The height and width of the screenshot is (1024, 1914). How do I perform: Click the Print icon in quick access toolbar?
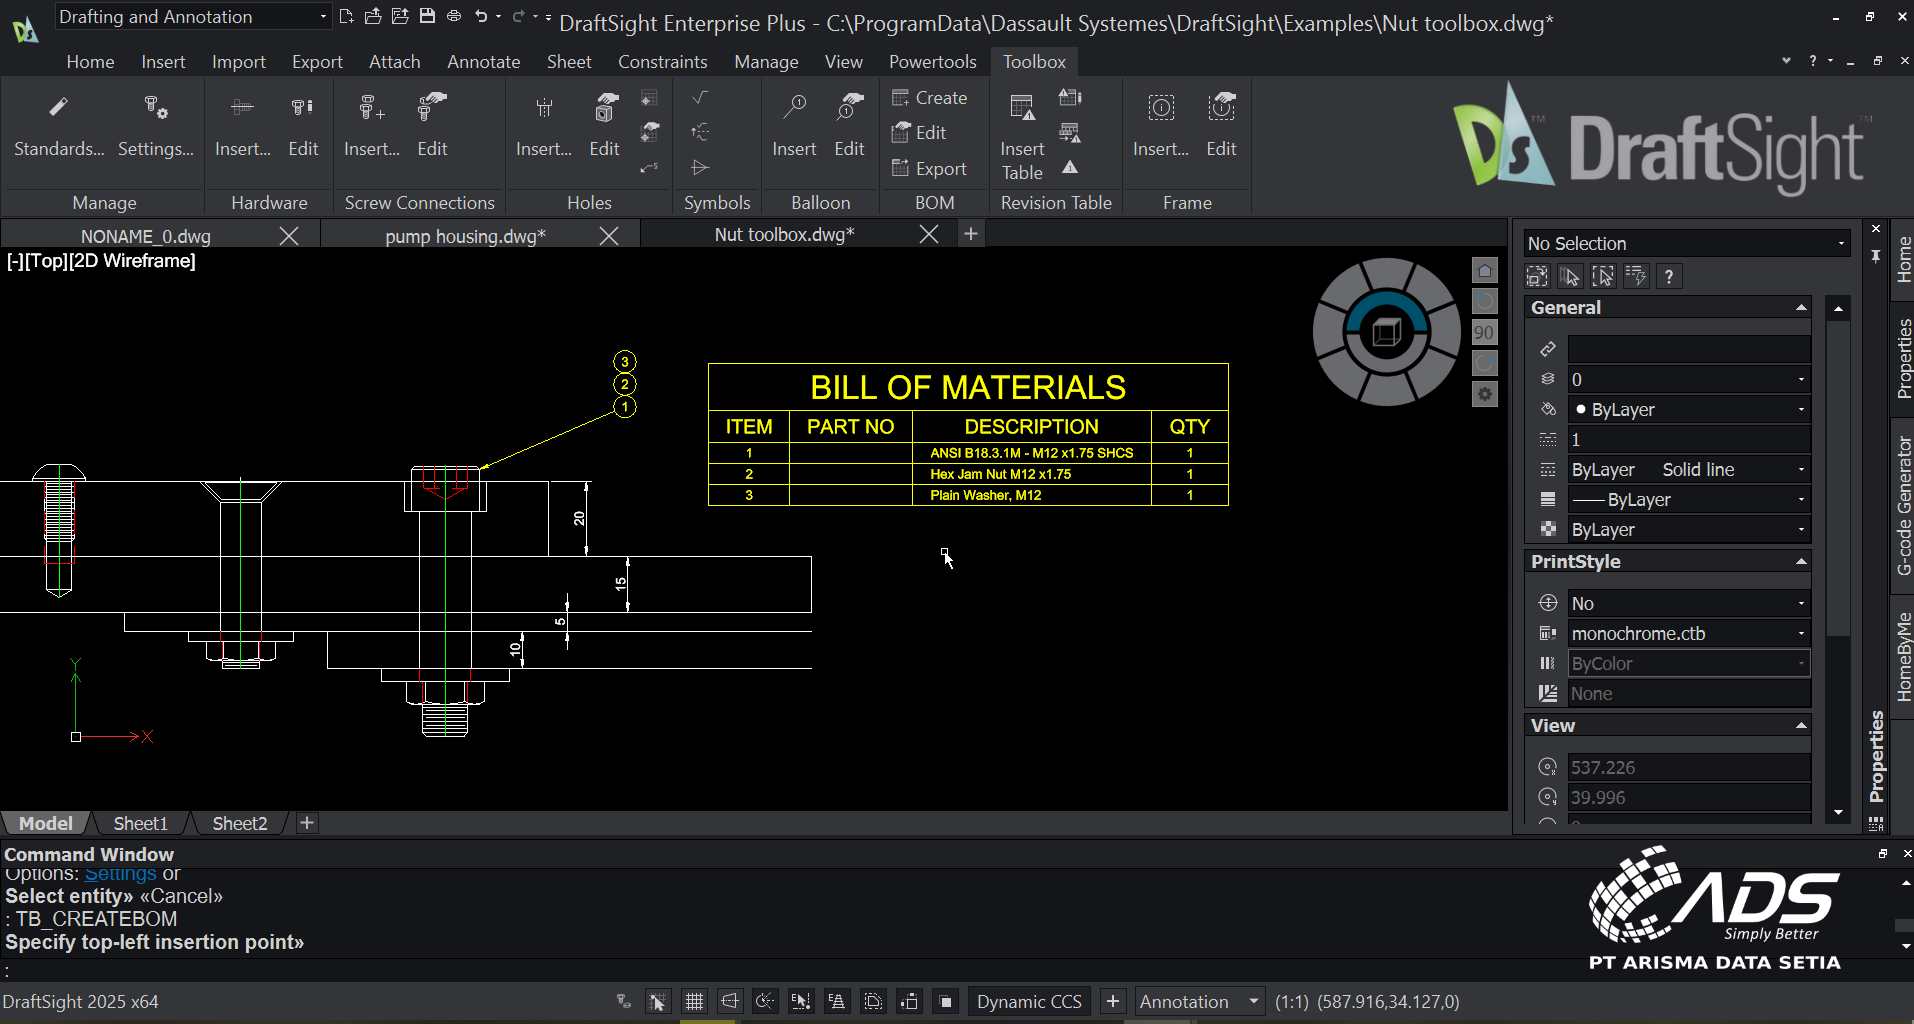point(454,16)
